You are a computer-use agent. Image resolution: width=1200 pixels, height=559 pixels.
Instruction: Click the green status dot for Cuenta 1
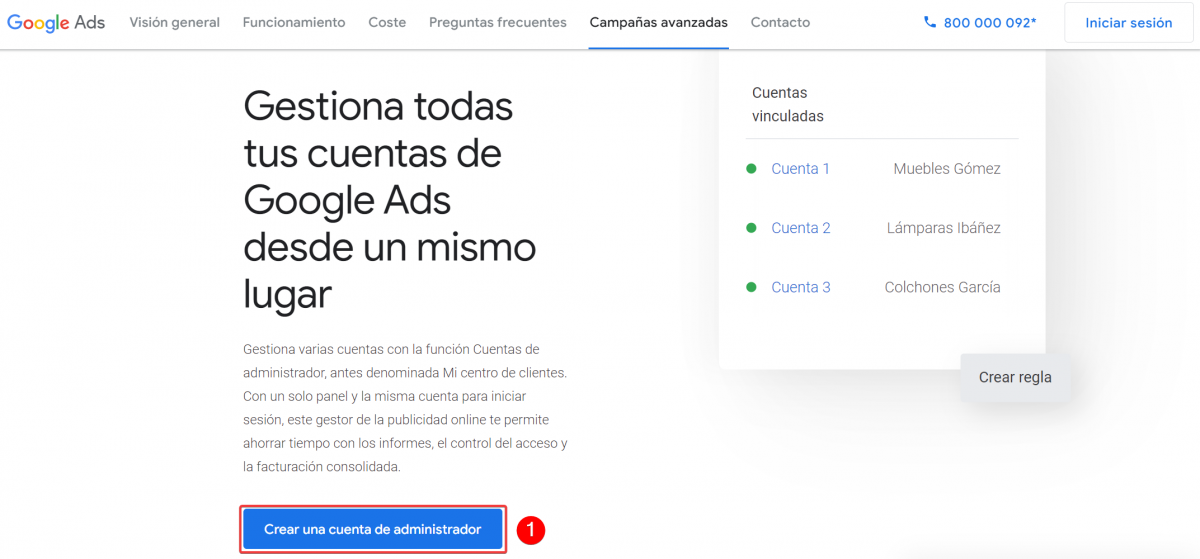click(751, 169)
